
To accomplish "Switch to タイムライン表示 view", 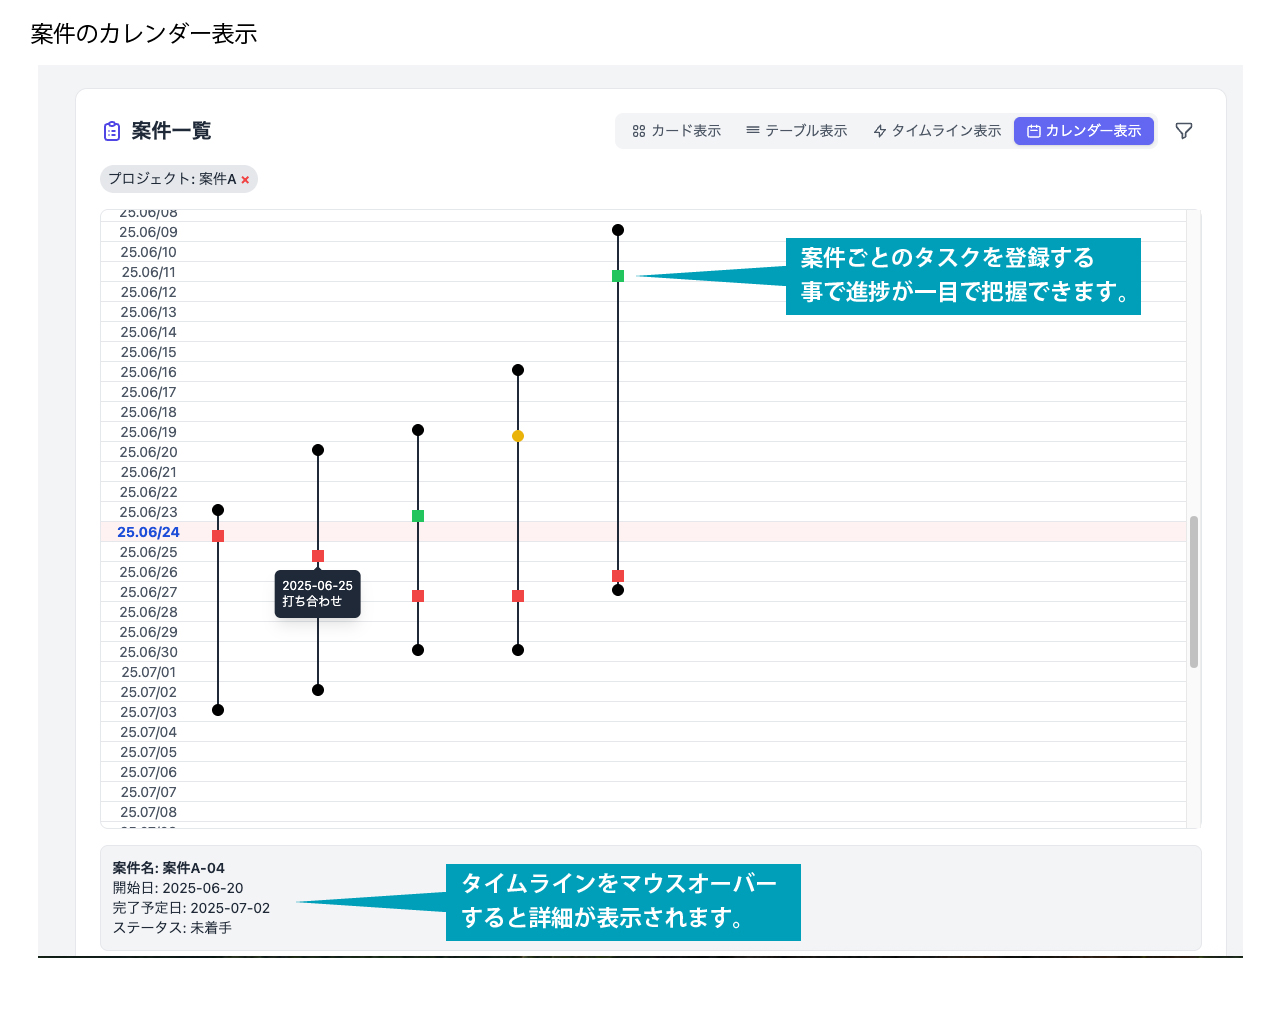I will point(937,131).
